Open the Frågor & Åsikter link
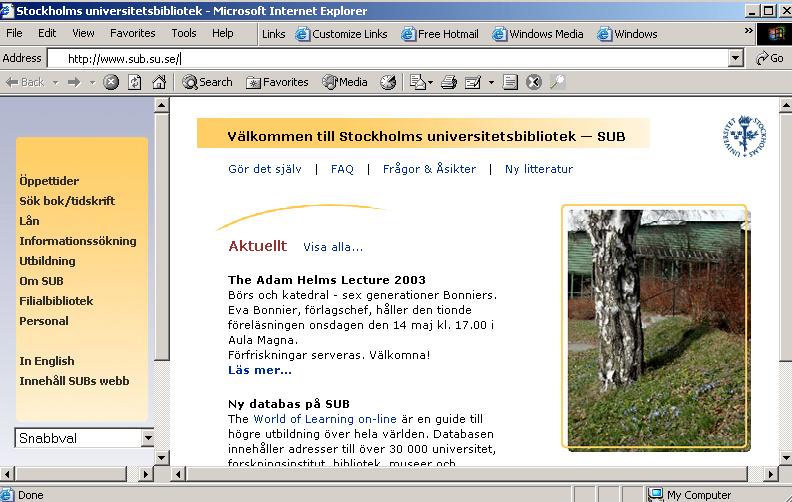Screen dimensions: 792x502 click(429, 169)
